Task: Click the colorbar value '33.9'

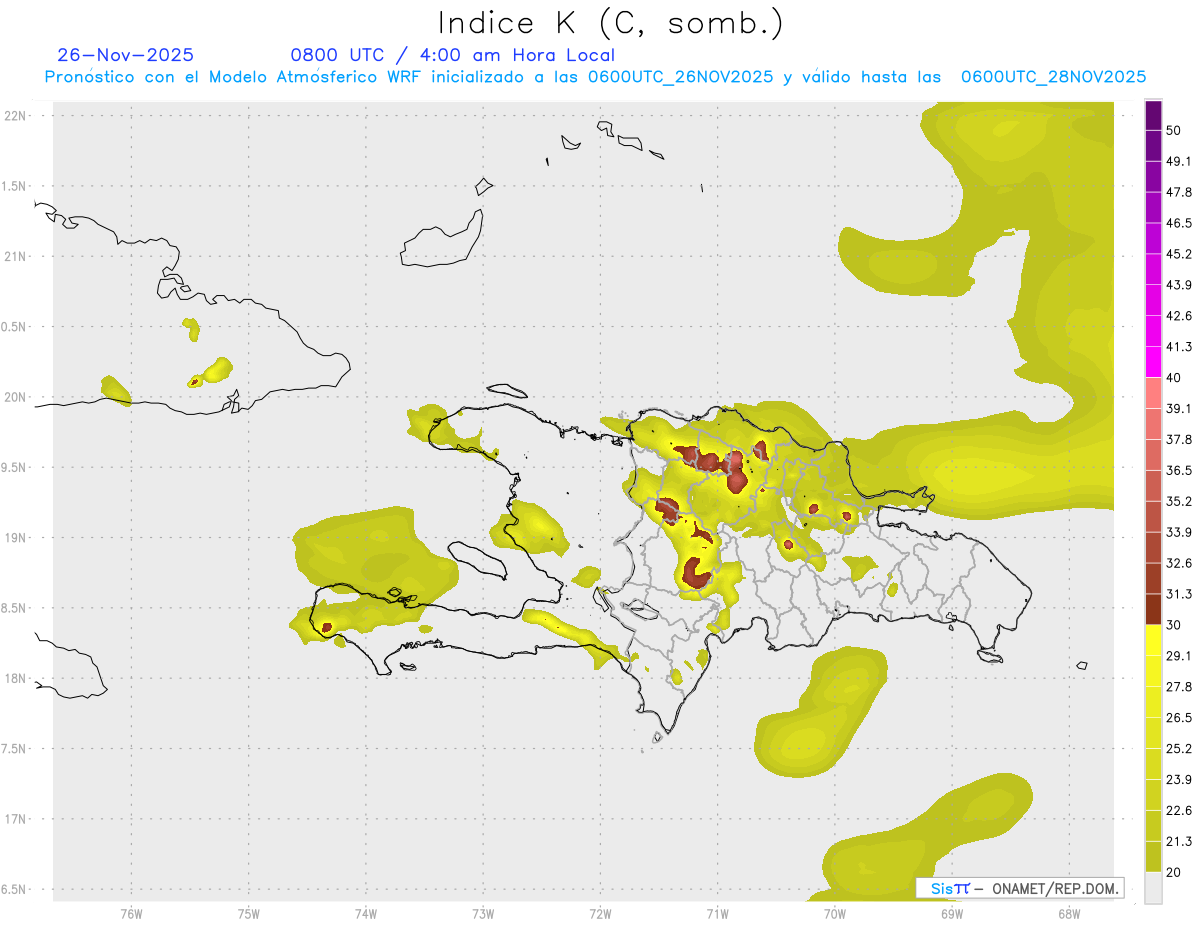Action: pyautogui.click(x=1178, y=532)
